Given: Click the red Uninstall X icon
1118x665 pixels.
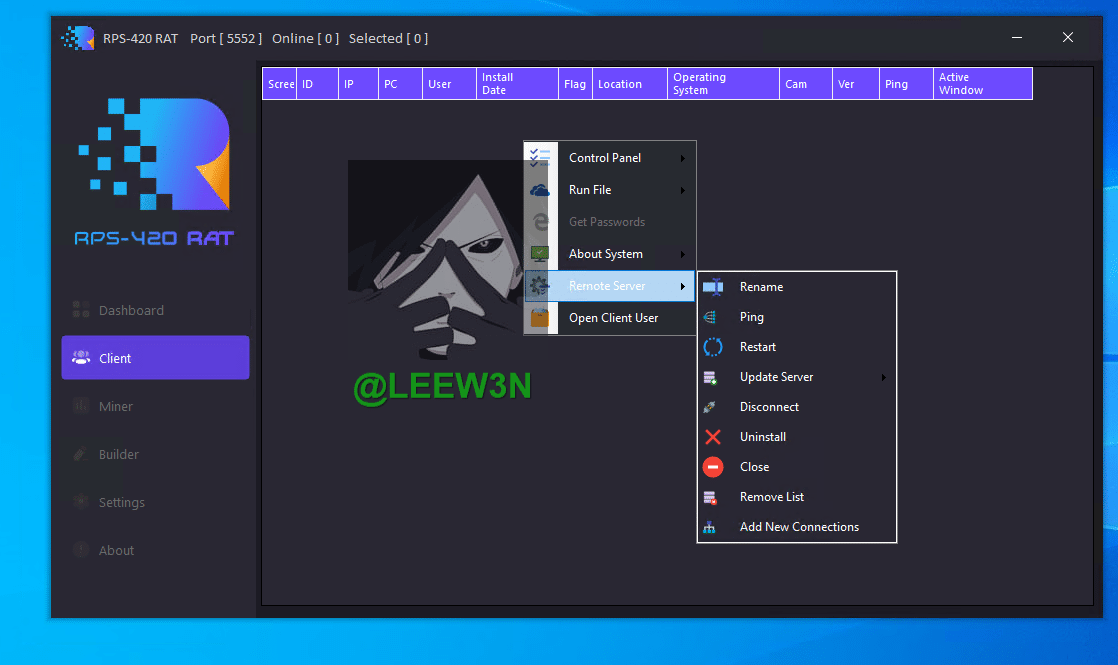Looking at the screenshot, I should pyautogui.click(x=712, y=437).
